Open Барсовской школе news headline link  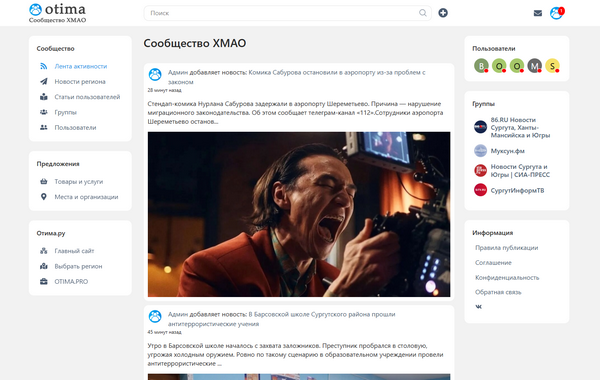282,319
